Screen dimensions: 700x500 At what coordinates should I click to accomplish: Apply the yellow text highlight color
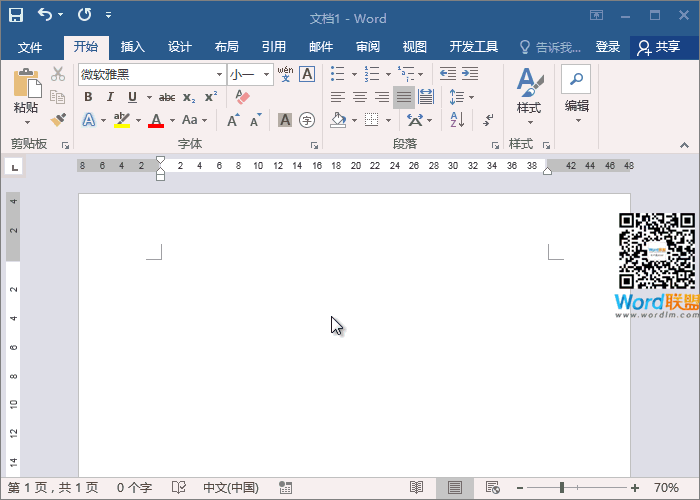(122, 120)
